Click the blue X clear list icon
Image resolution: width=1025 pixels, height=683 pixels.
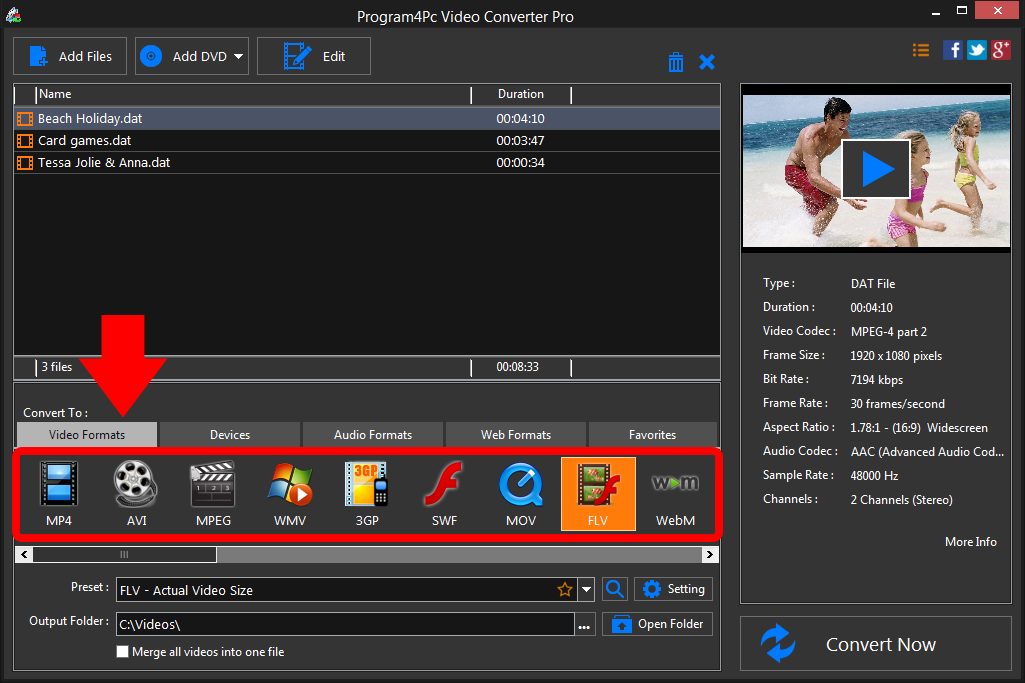707,62
